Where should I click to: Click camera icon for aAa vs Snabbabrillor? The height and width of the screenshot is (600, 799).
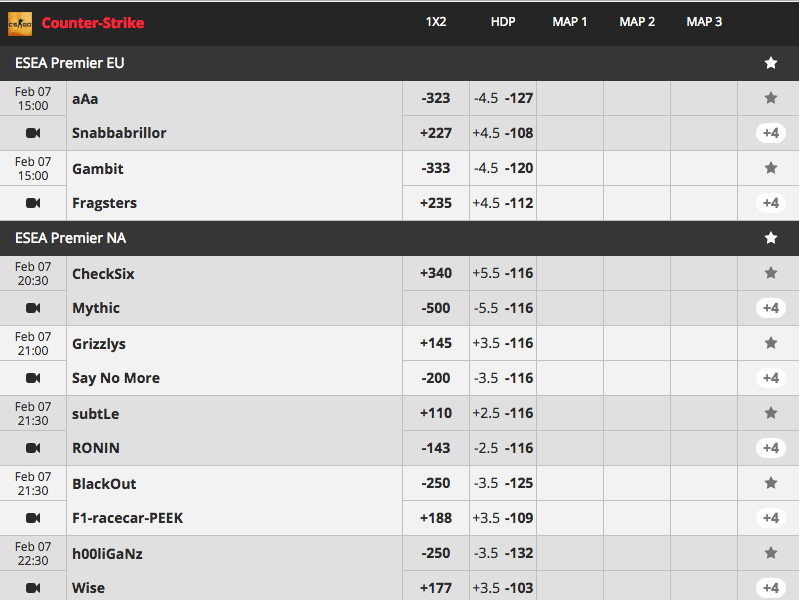click(x=33, y=133)
